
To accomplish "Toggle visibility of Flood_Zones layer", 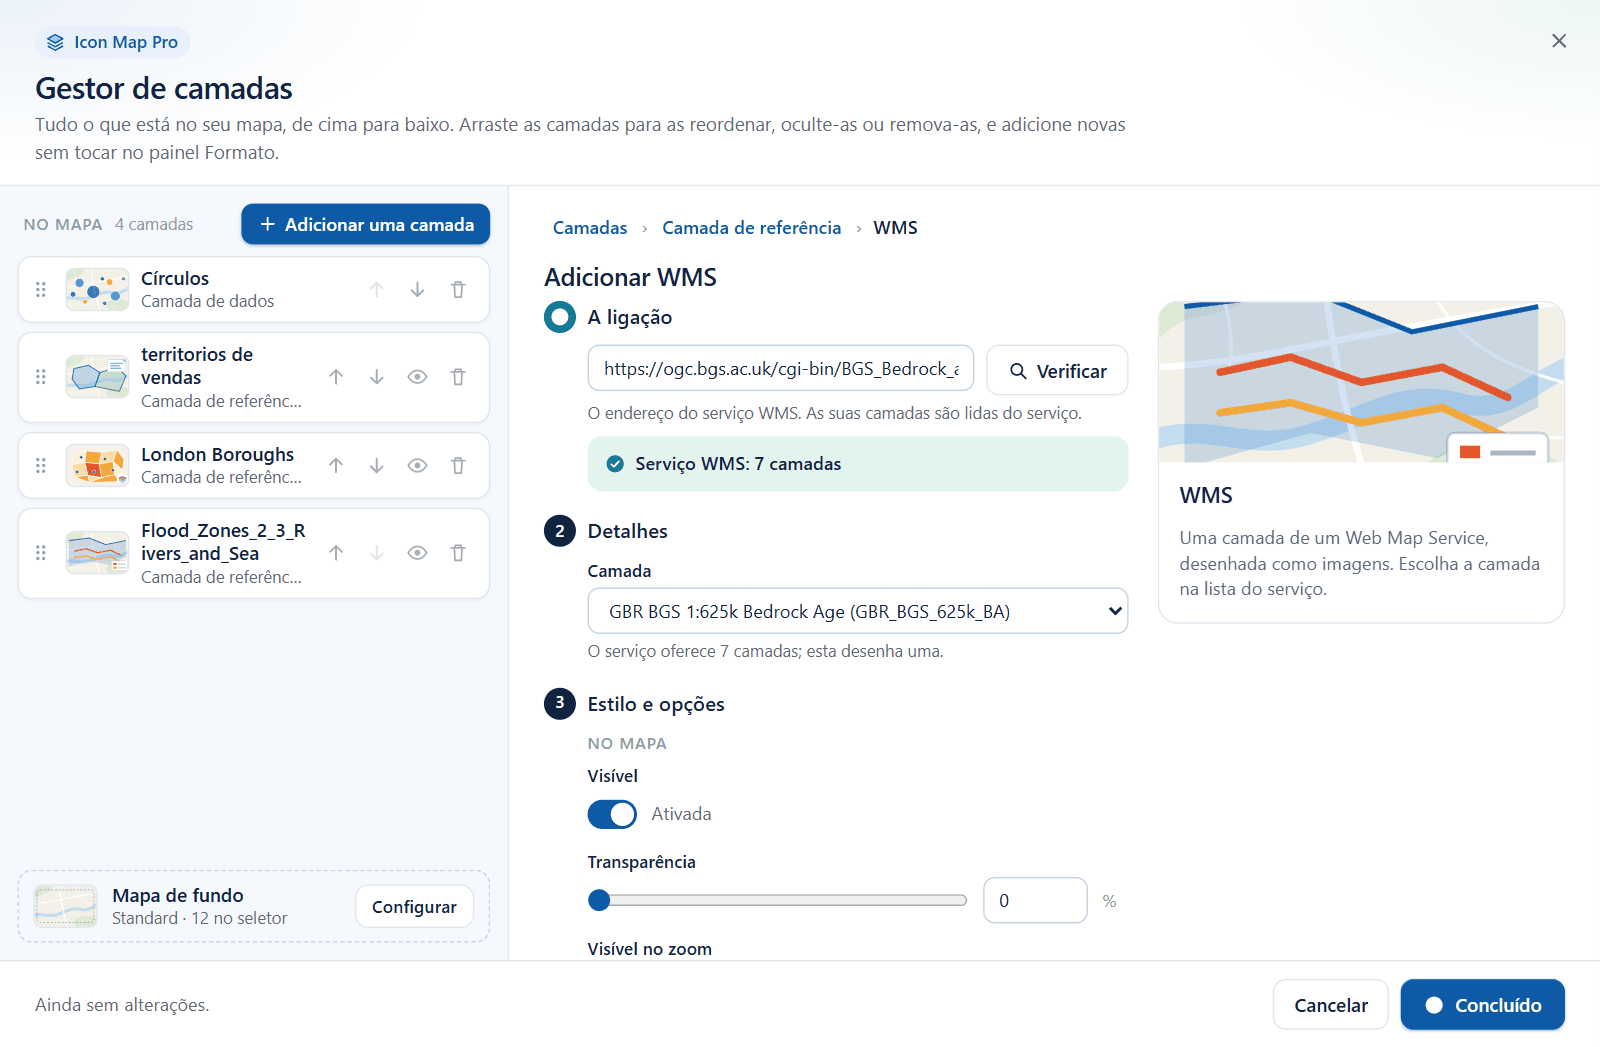I will coord(418,553).
